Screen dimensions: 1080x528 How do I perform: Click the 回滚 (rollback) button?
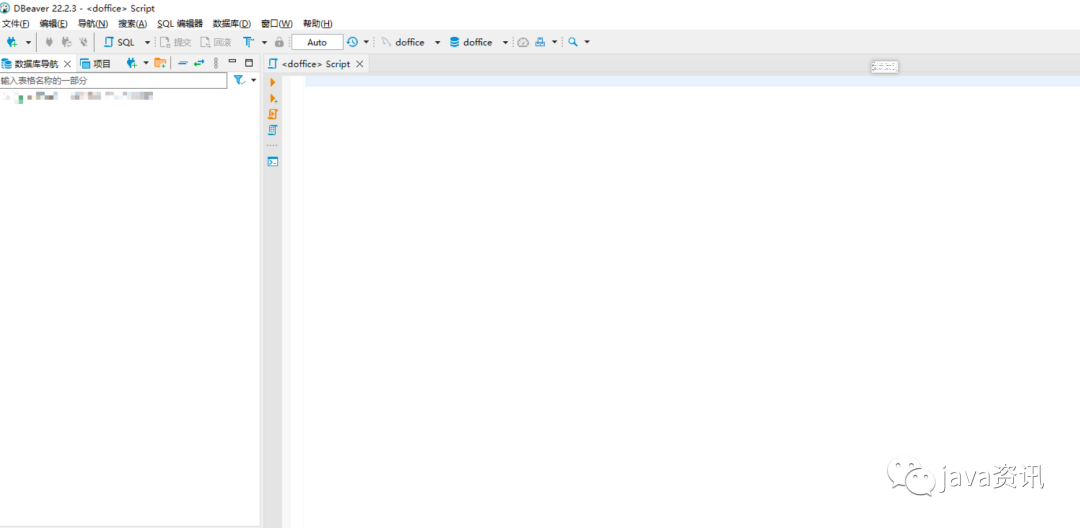point(216,42)
